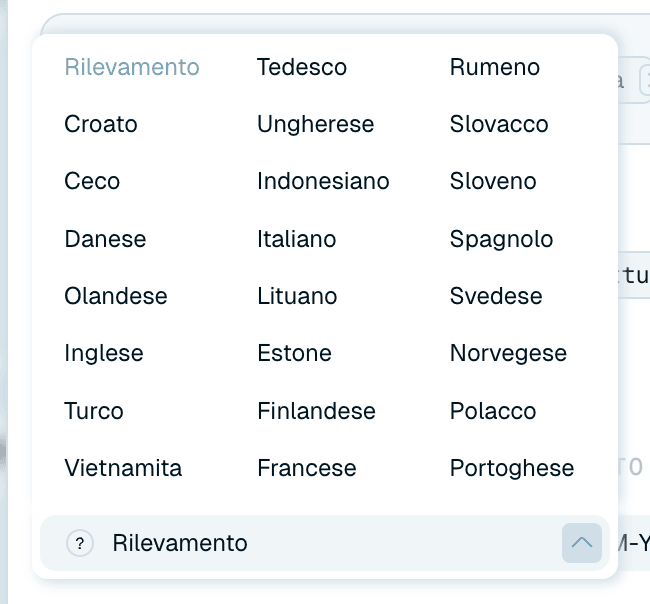Pick Portoghese from the language list
Screen dimensions: 650x604
(x=512, y=468)
